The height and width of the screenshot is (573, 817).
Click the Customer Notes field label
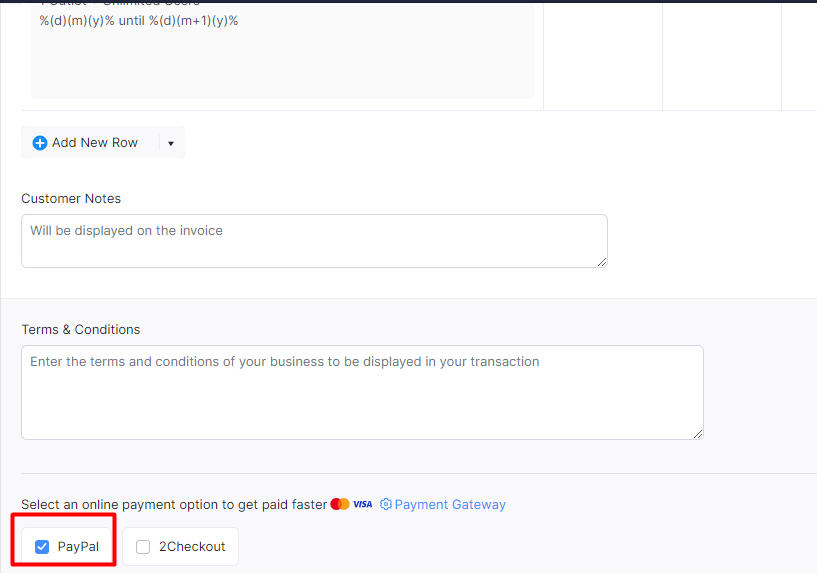click(71, 198)
